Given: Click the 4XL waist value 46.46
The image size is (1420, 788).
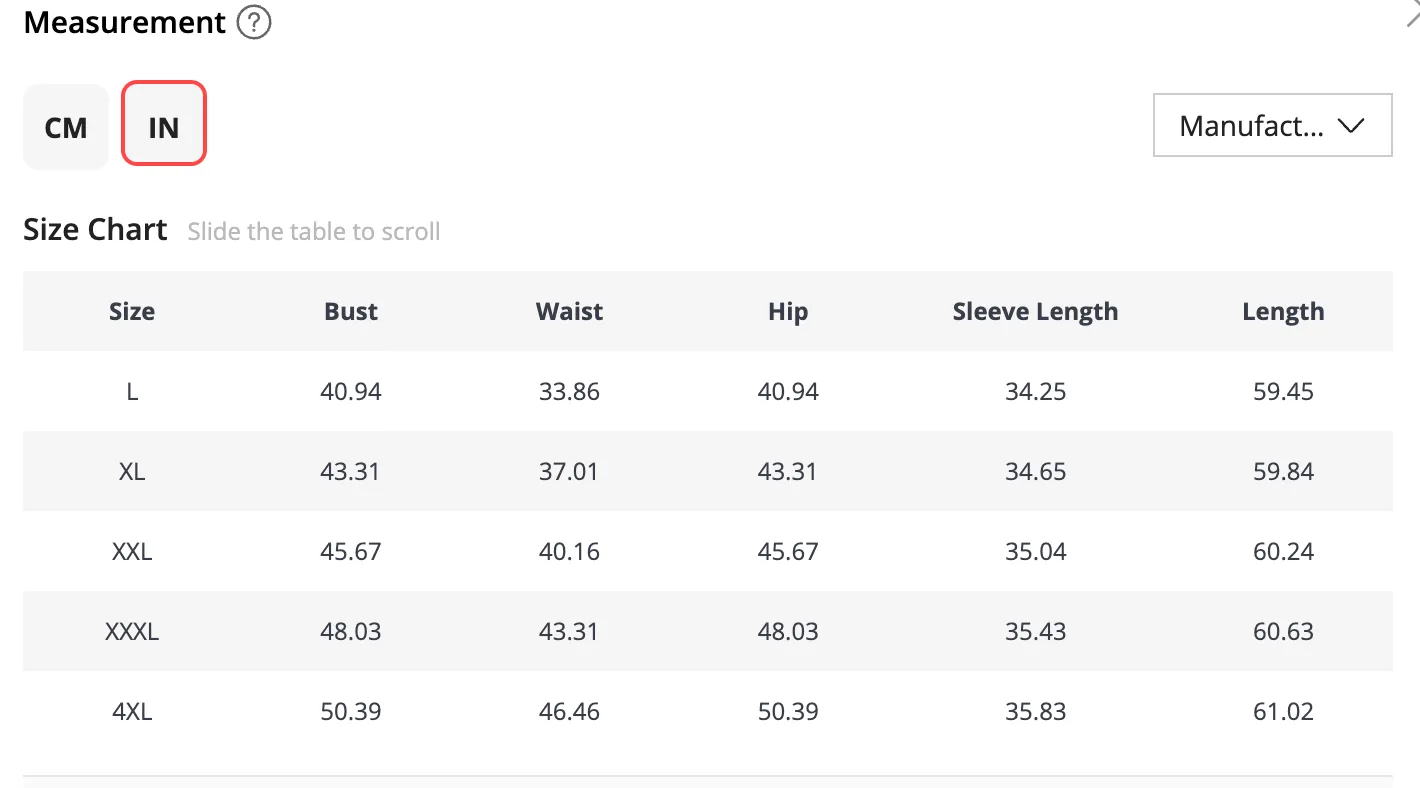Looking at the screenshot, I should (569, 711).
